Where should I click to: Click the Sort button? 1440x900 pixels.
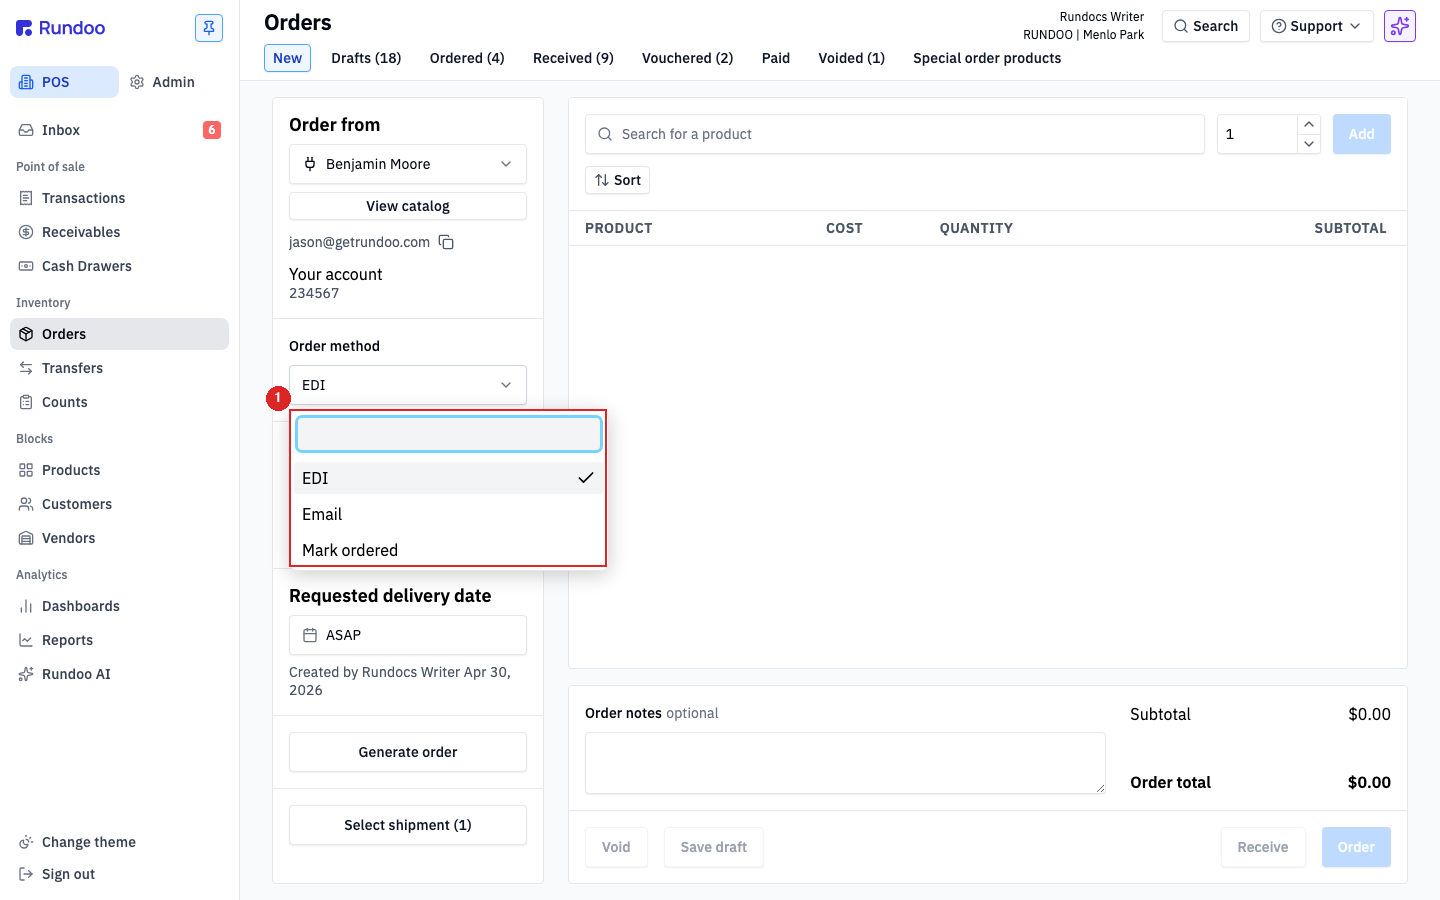pos(618,180)
